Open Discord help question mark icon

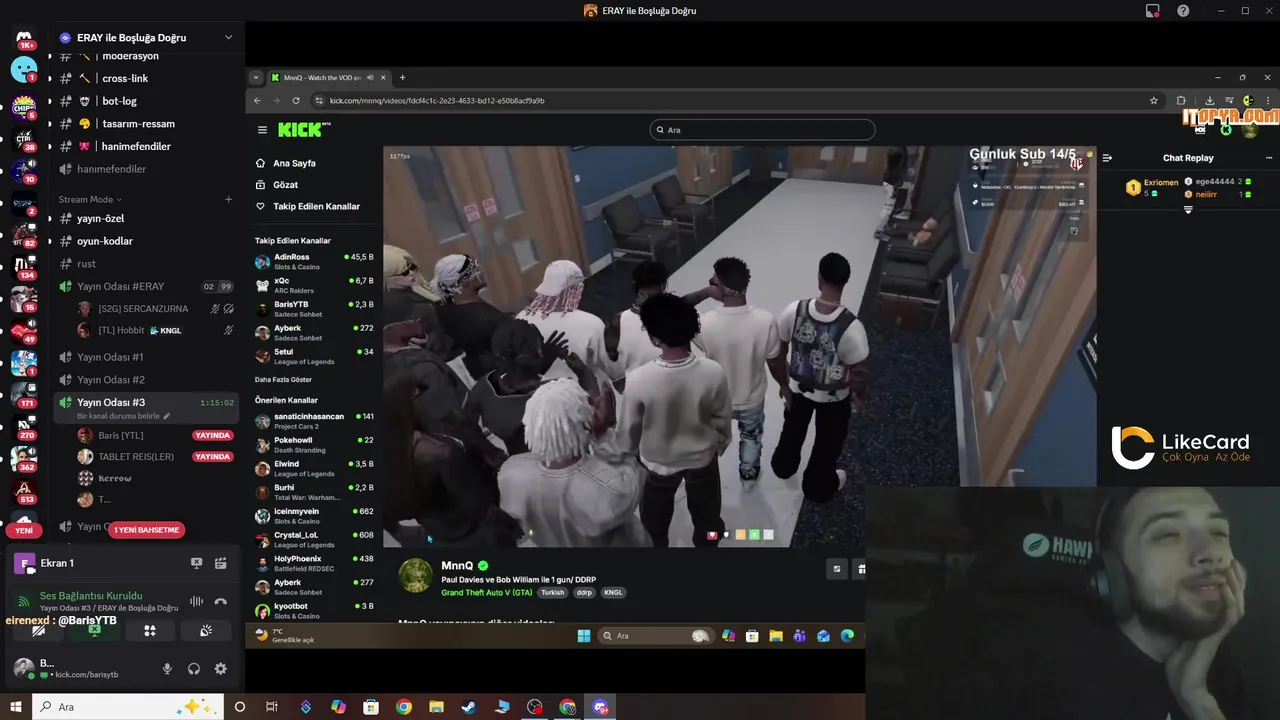pos(1183,11)
